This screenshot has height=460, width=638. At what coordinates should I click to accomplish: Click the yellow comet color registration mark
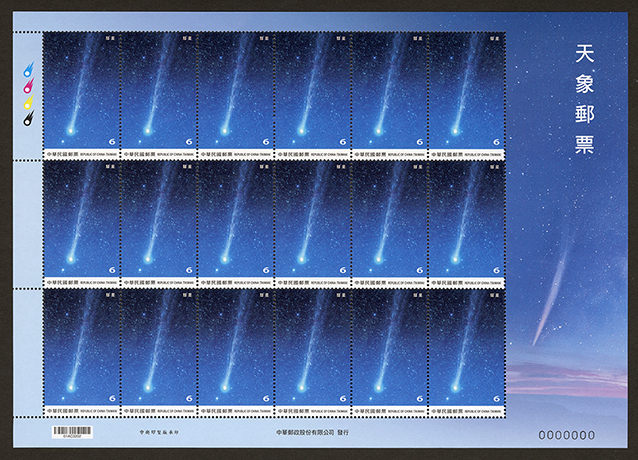pyautogui.click(x=28, y=102)
